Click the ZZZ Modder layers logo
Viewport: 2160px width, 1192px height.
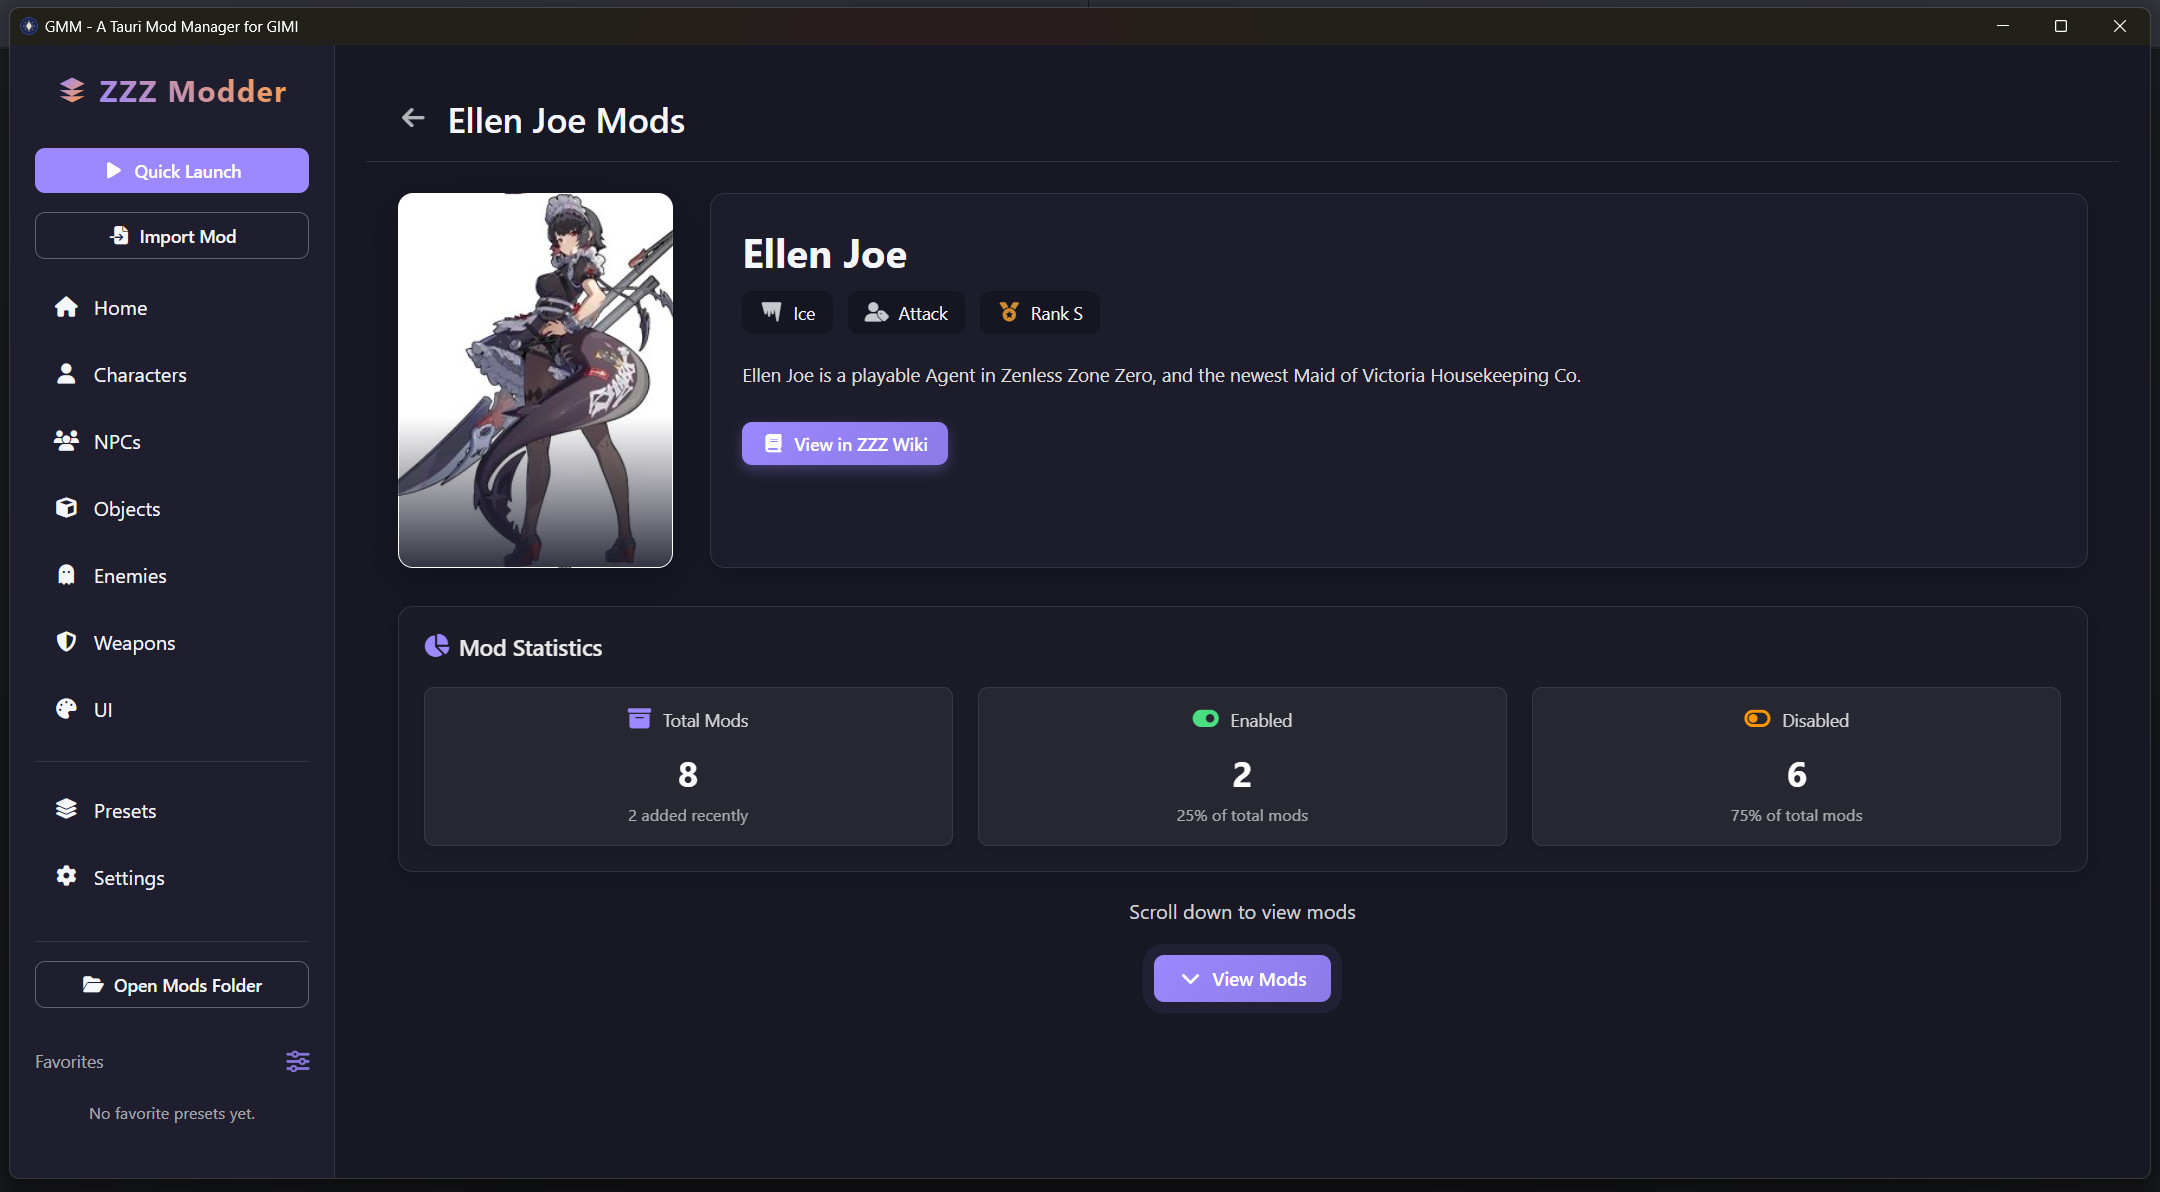coord(70,90)
